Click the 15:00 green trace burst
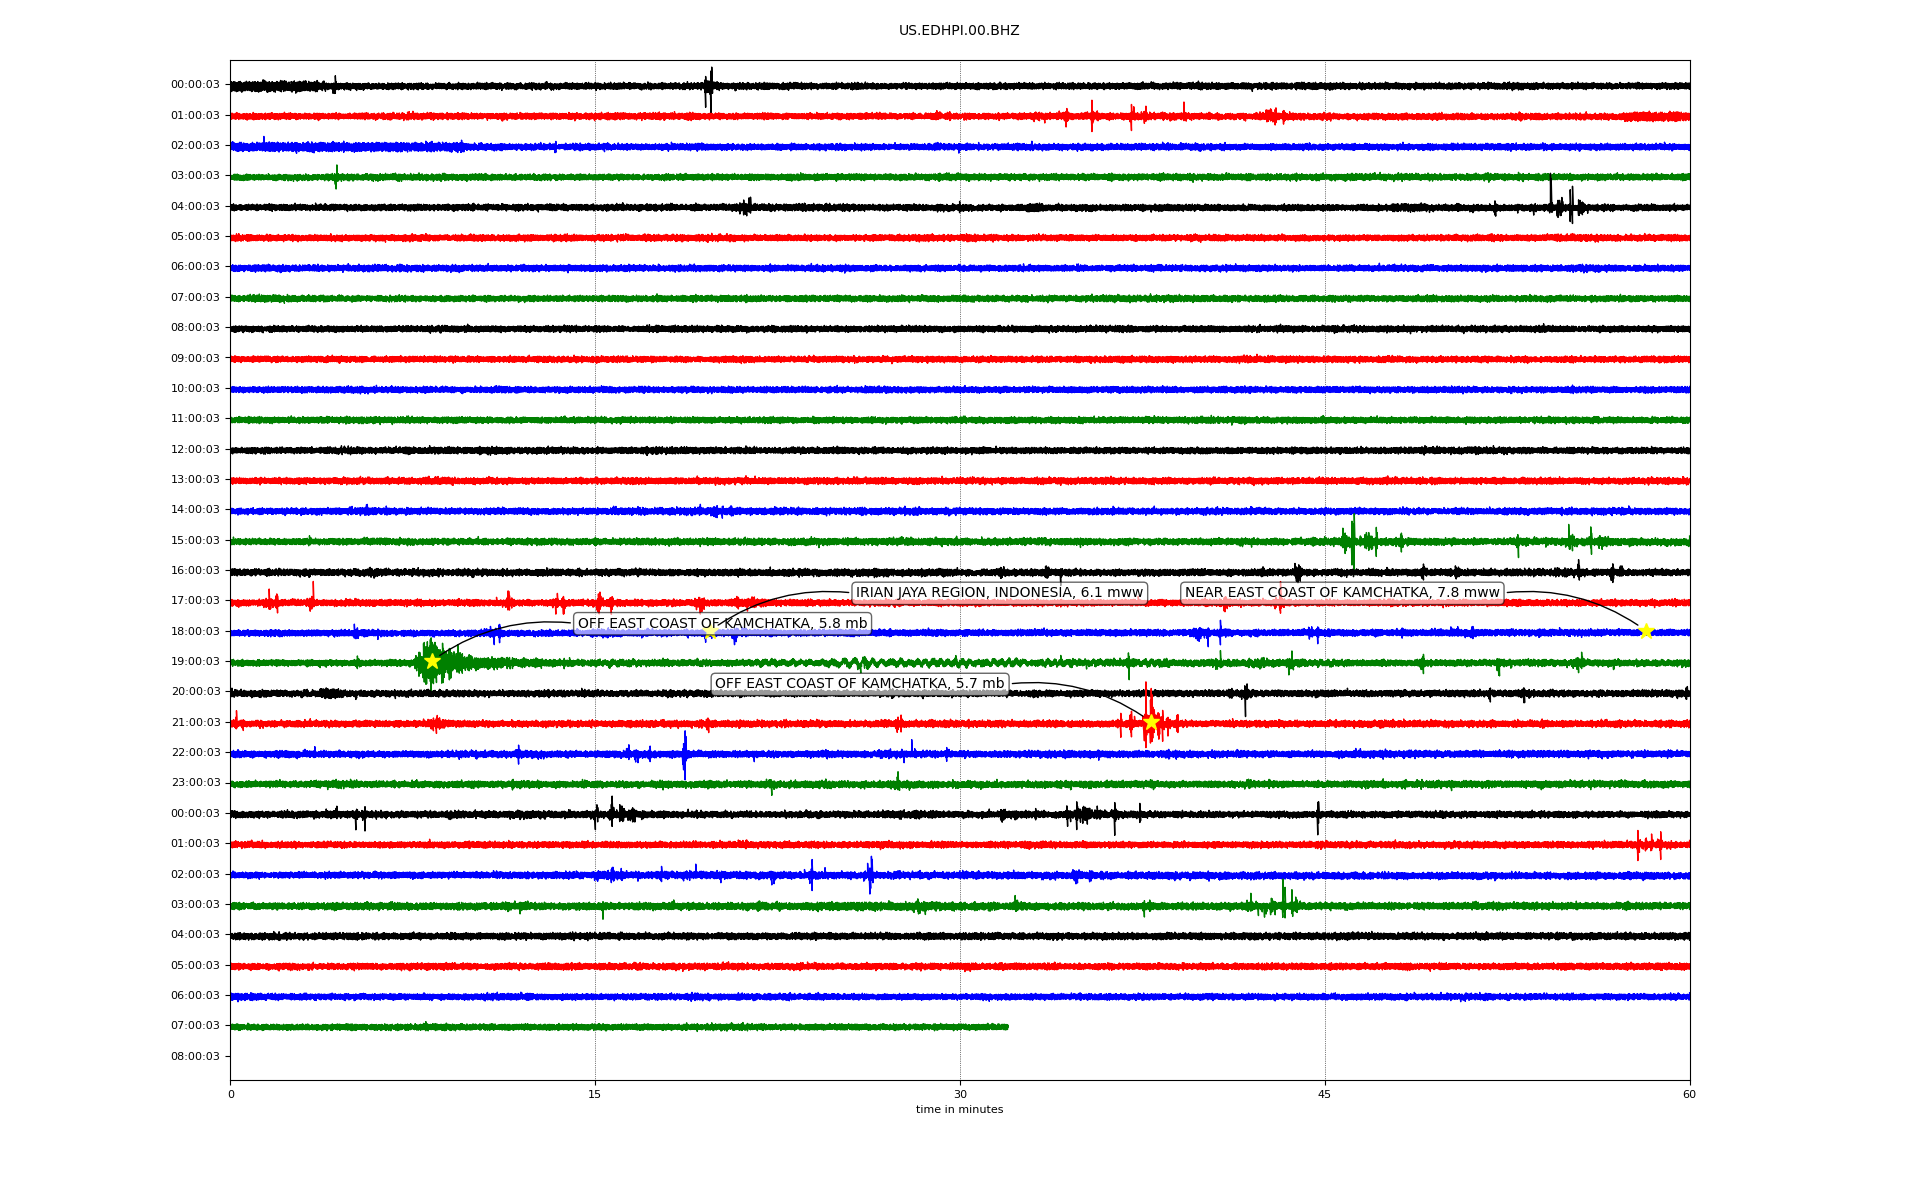The image size is (1920, 1200). pos(1353,541)
